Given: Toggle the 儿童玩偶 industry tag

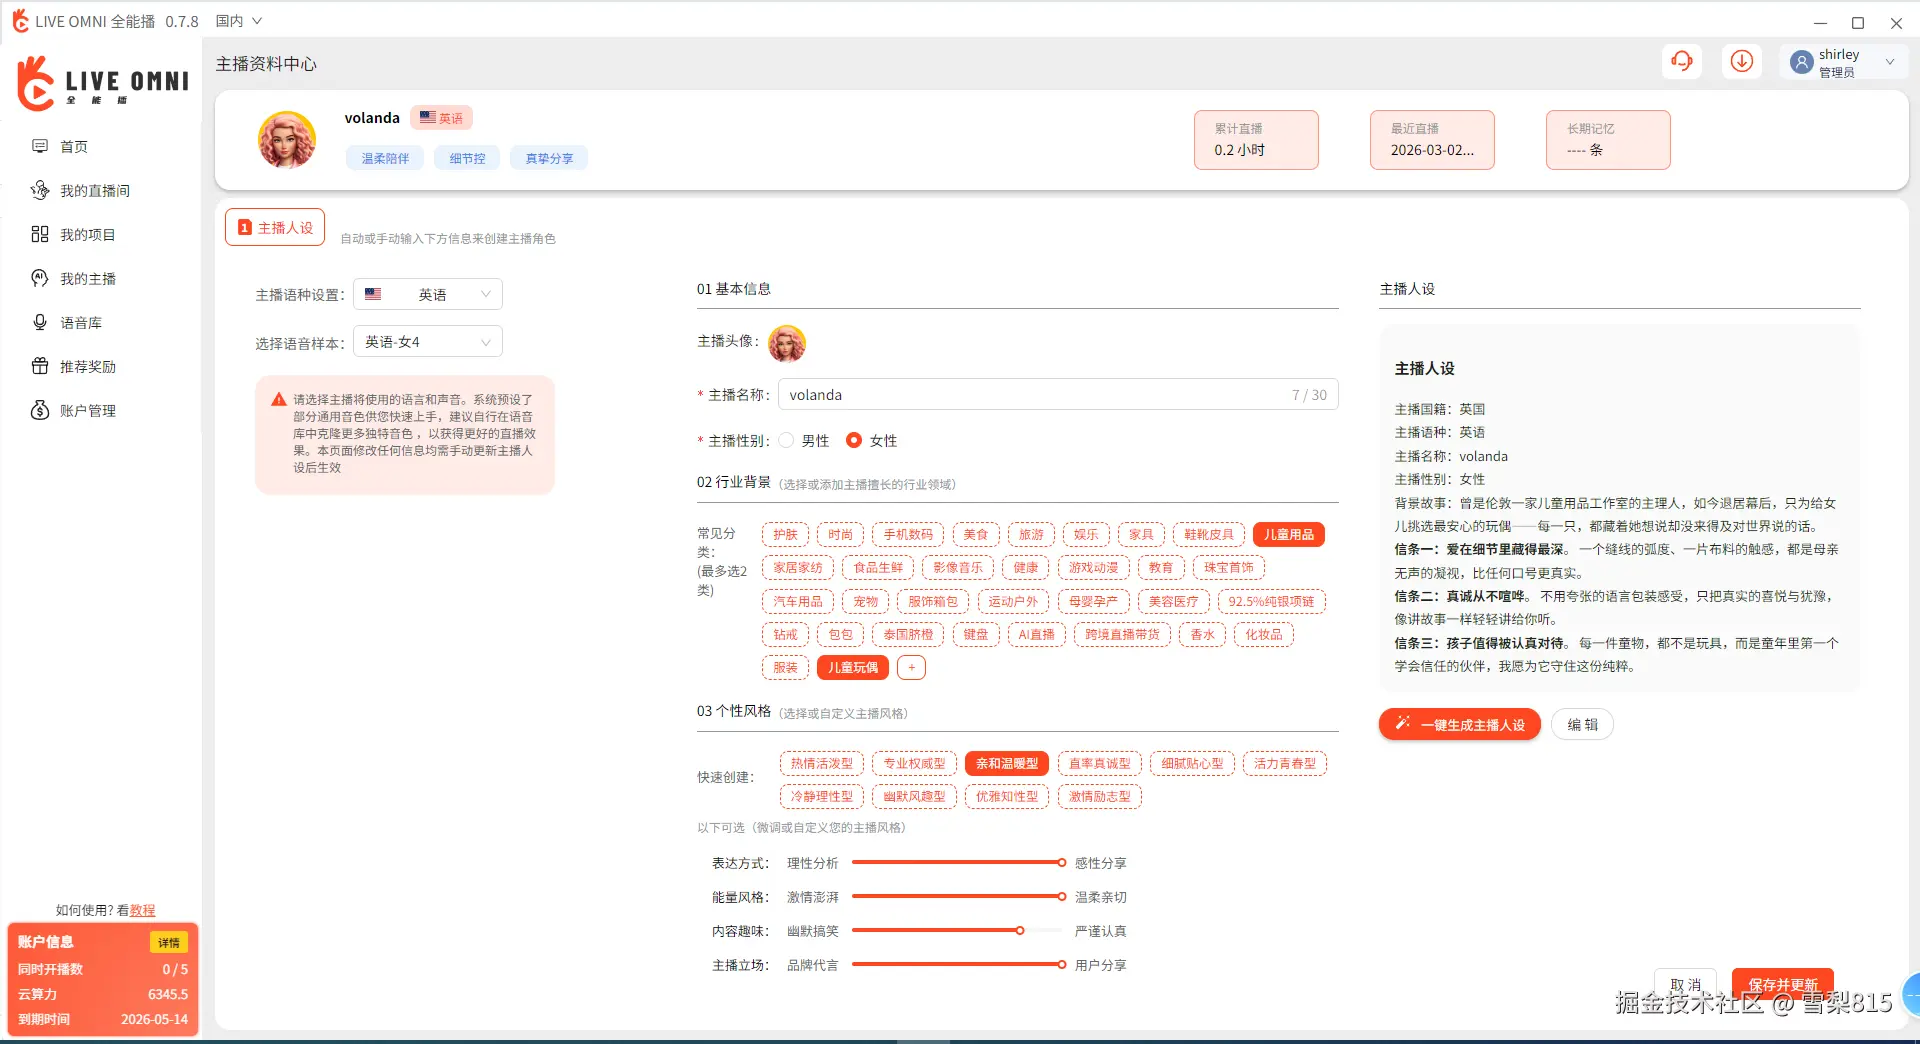Looking at the screenshot, I should point(853,667).
